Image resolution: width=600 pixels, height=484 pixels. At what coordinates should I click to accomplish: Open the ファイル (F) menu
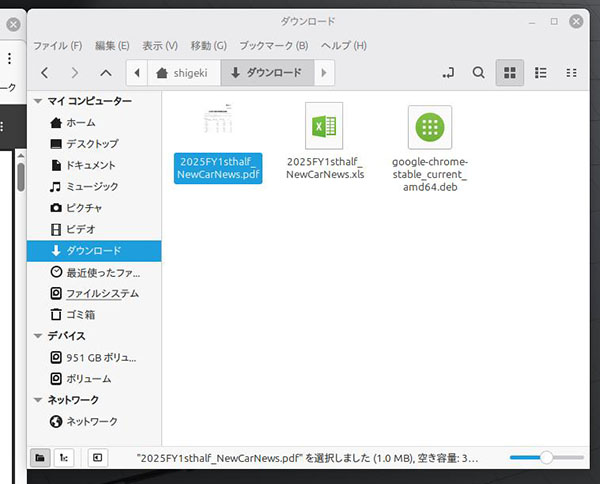tap(57, 46)
